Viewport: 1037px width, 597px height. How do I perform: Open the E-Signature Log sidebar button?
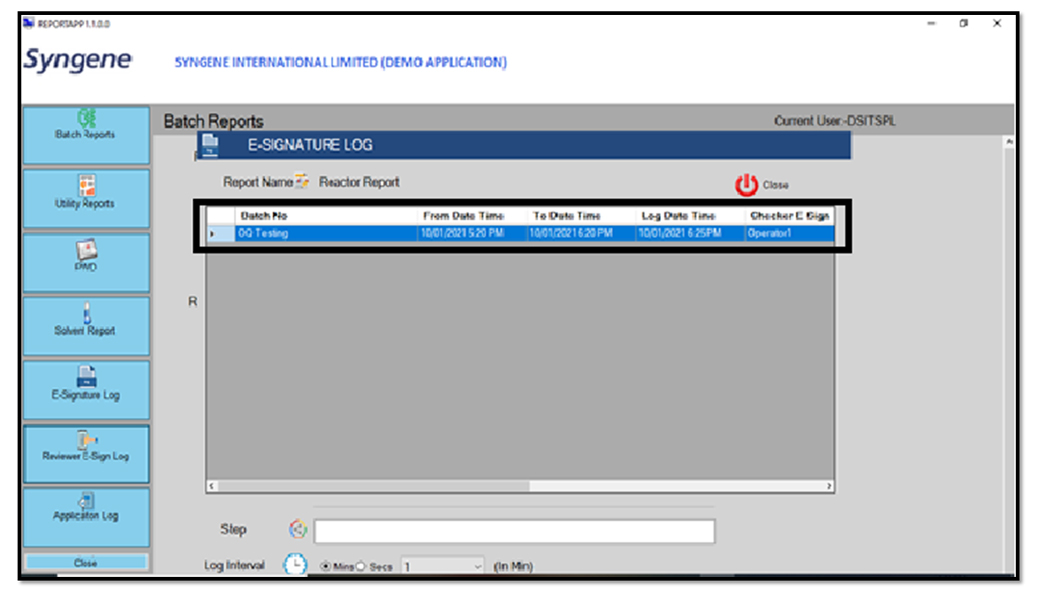[86, 389]
